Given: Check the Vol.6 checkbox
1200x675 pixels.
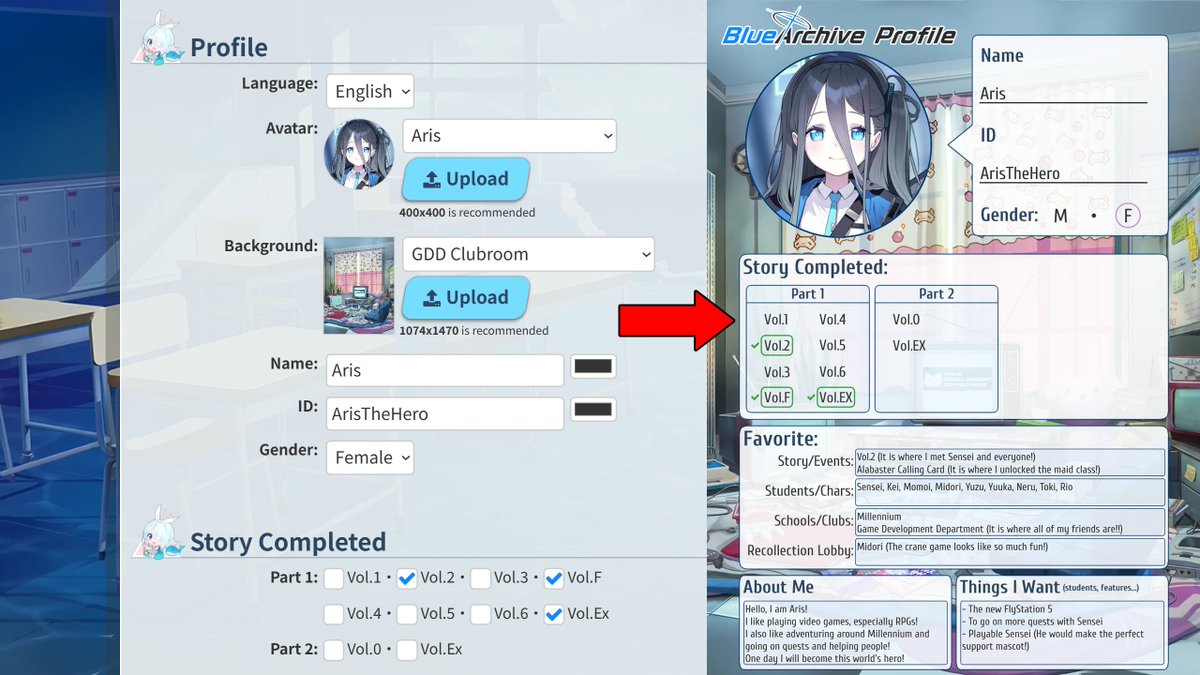Looking at the screenshot, I should pyautogui.click(x=480, y=614).
